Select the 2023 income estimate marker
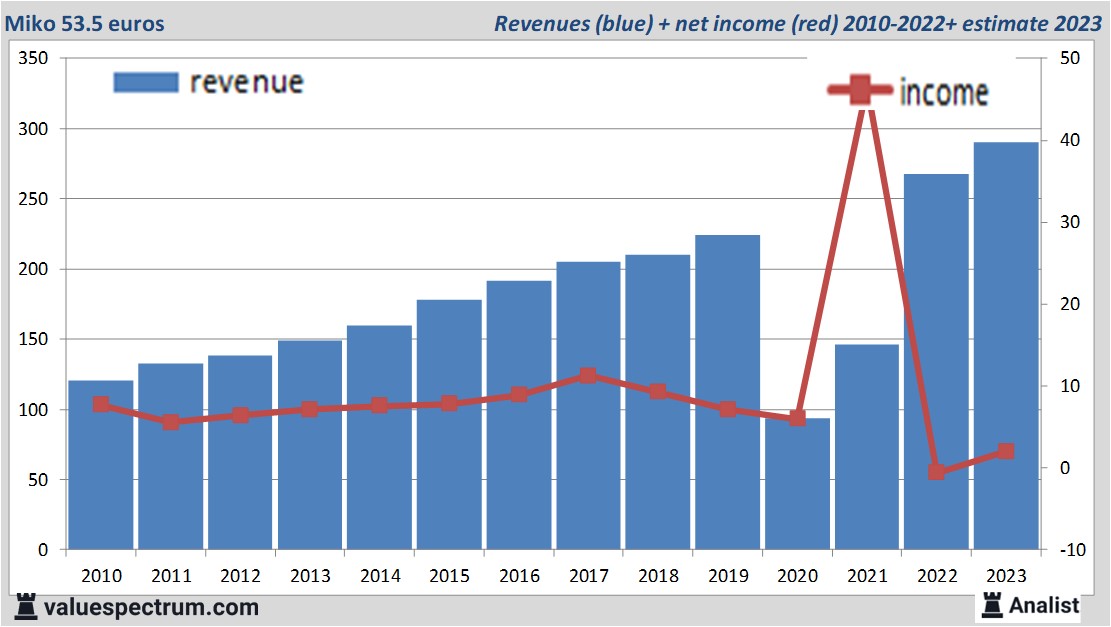 1006,451
